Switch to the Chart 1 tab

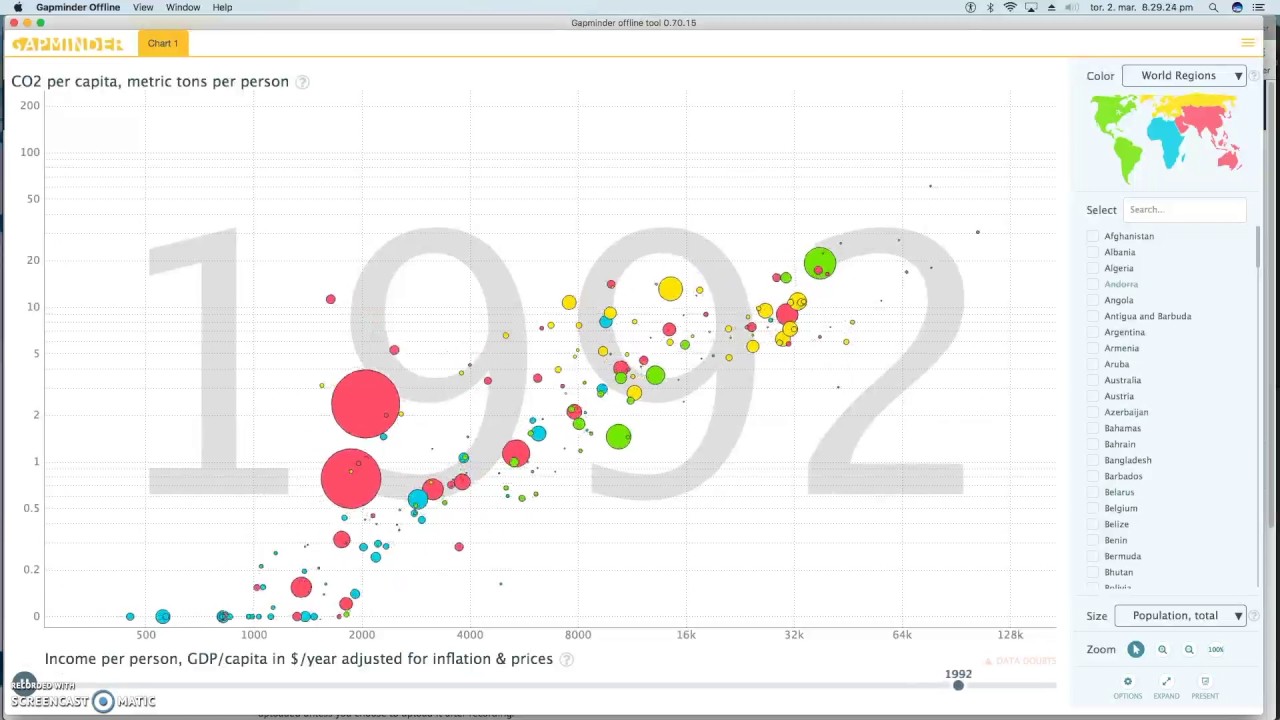click(163, 43)
